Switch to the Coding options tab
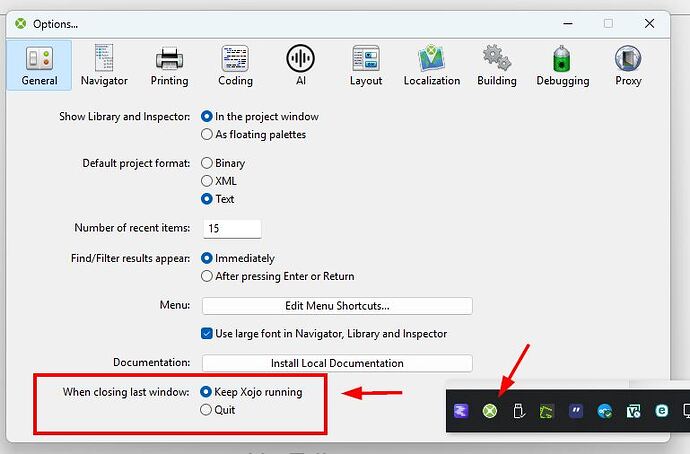Screen dimensions: 690x454 (235, 66)
